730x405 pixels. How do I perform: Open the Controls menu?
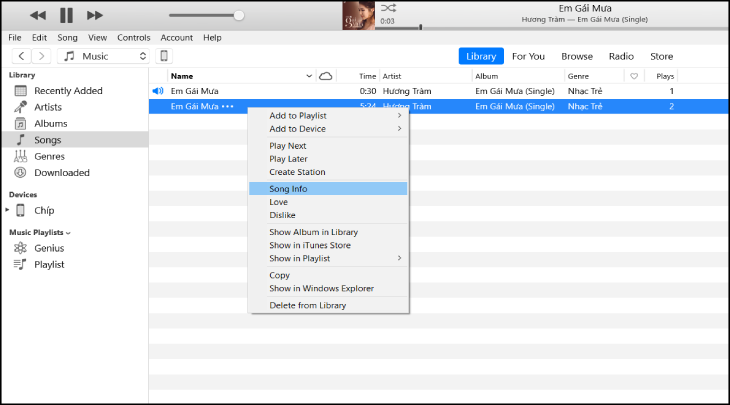[134, 38]
